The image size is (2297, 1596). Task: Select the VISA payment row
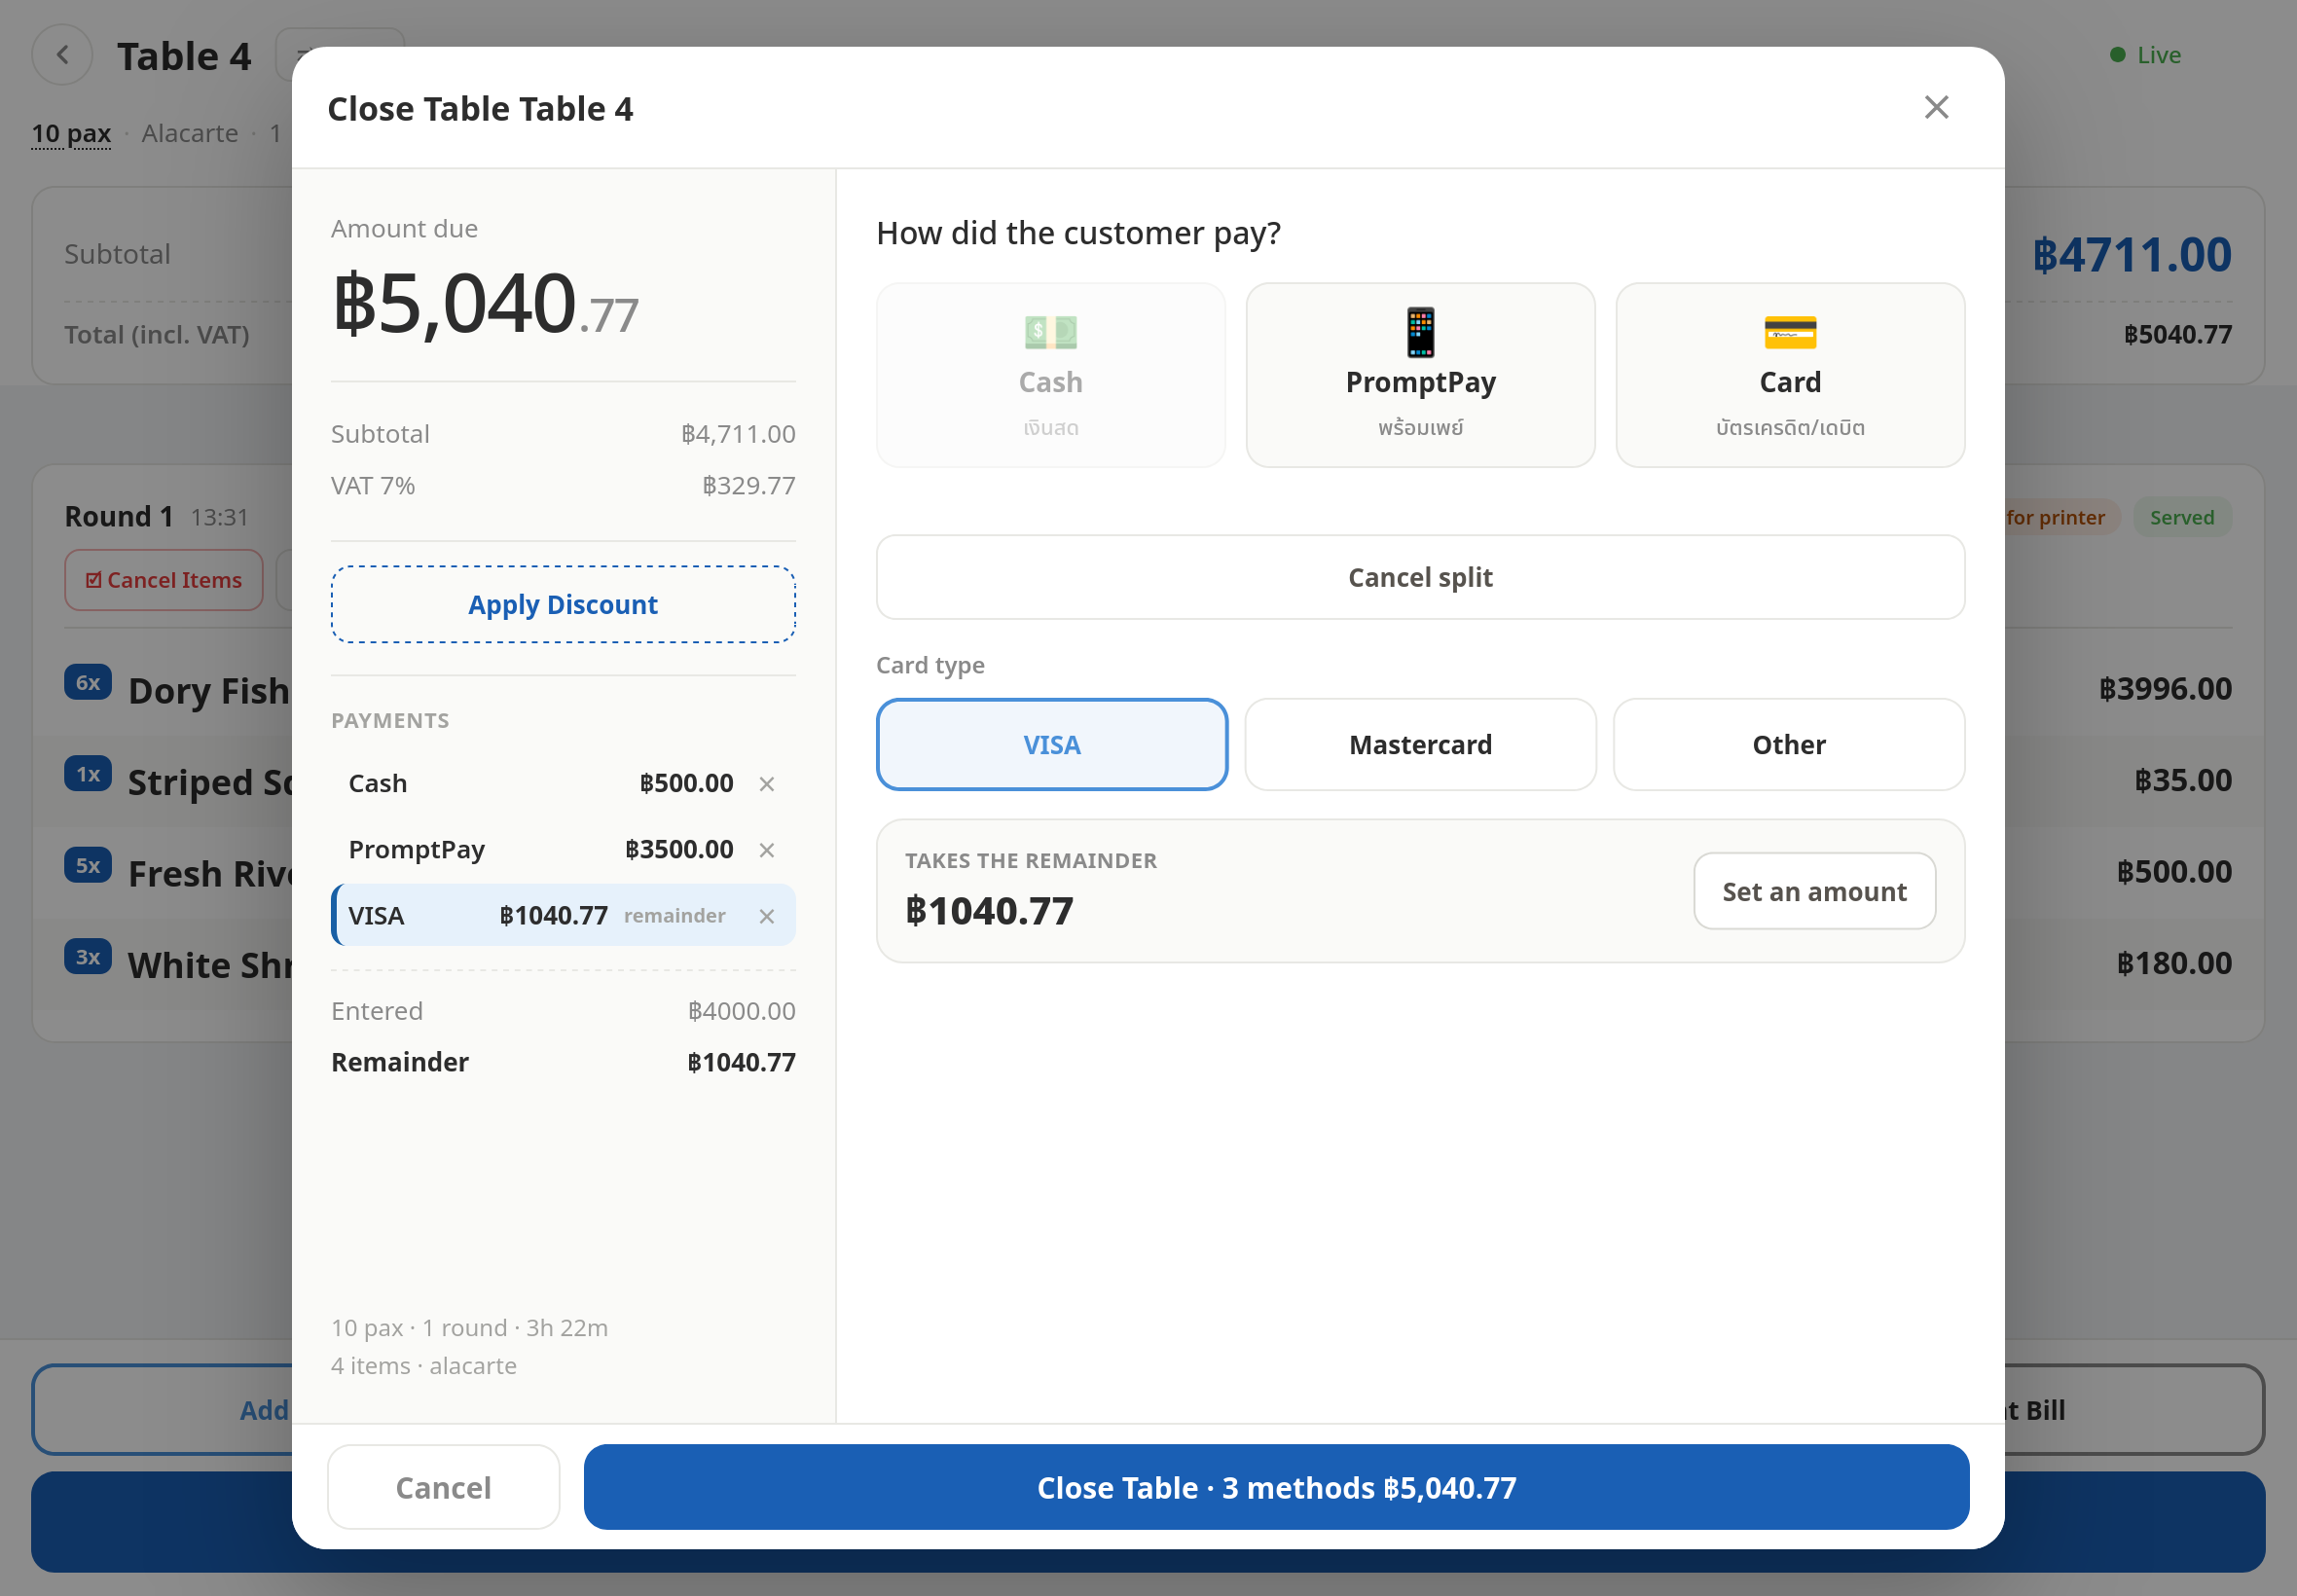[x=563, y=915]
